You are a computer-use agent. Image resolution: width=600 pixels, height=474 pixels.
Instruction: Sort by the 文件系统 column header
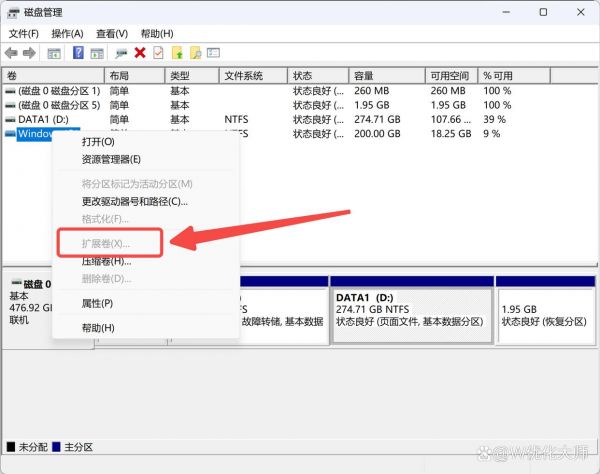253,76
